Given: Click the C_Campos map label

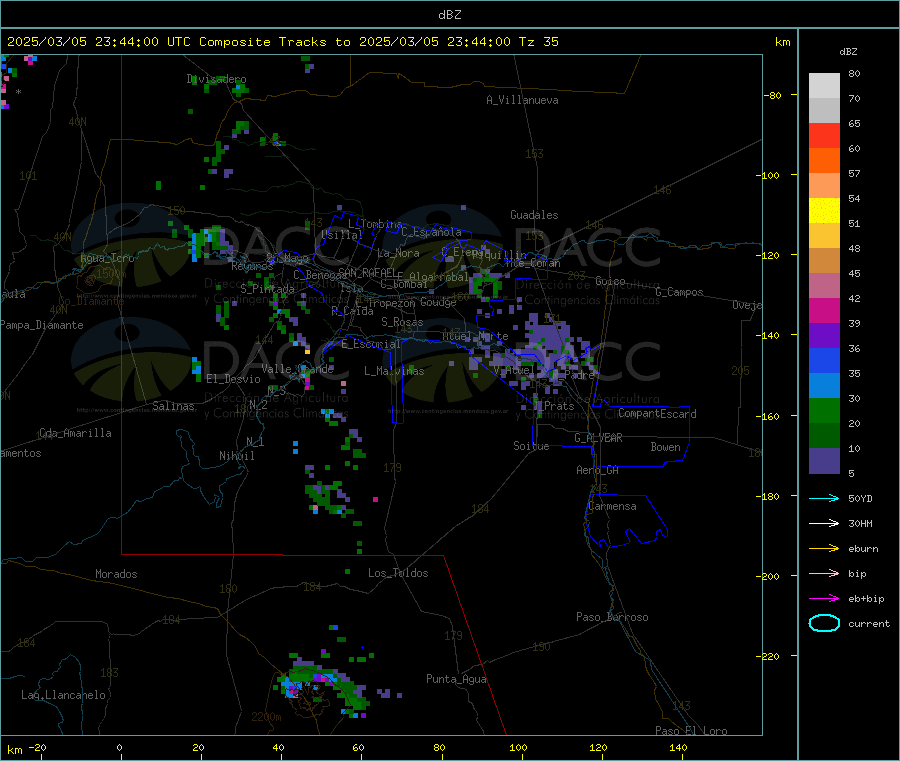Looking at the screenshot, I should [680, 292].
